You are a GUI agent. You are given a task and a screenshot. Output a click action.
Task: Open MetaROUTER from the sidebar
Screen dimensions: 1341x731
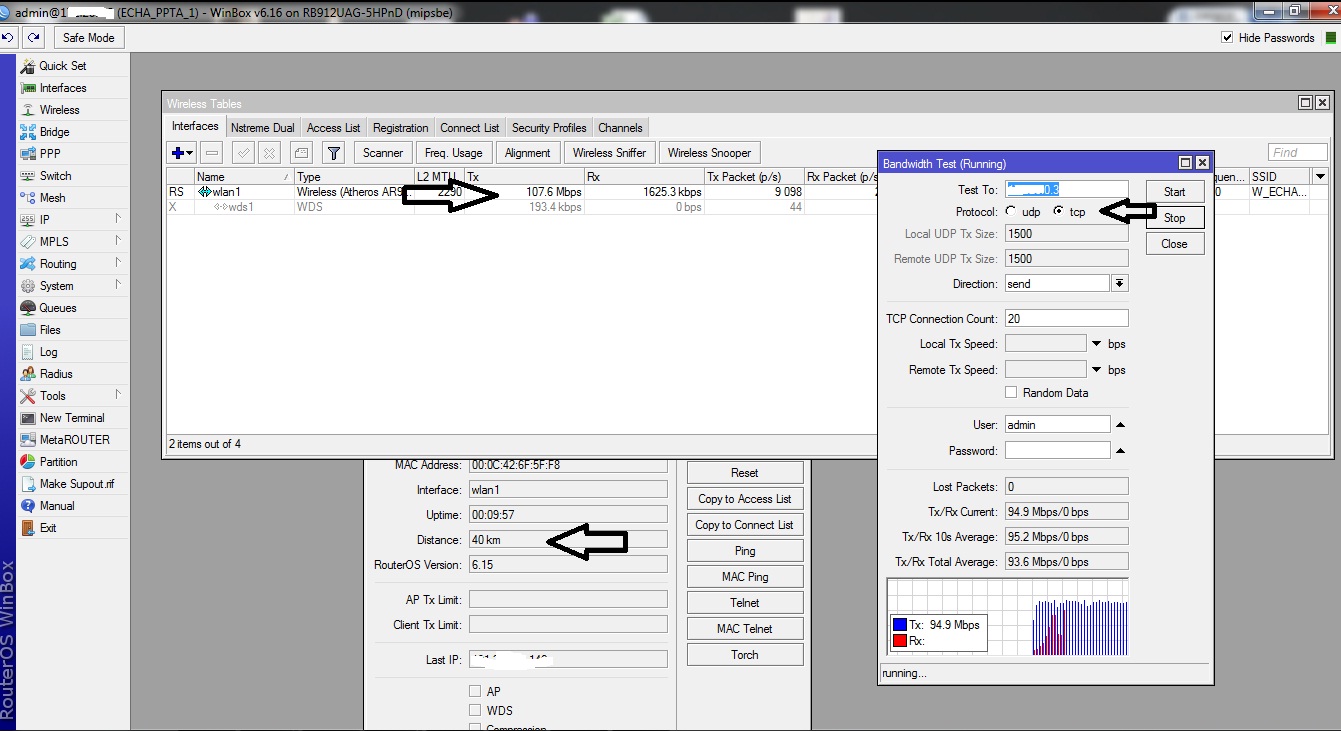(74, 440)
